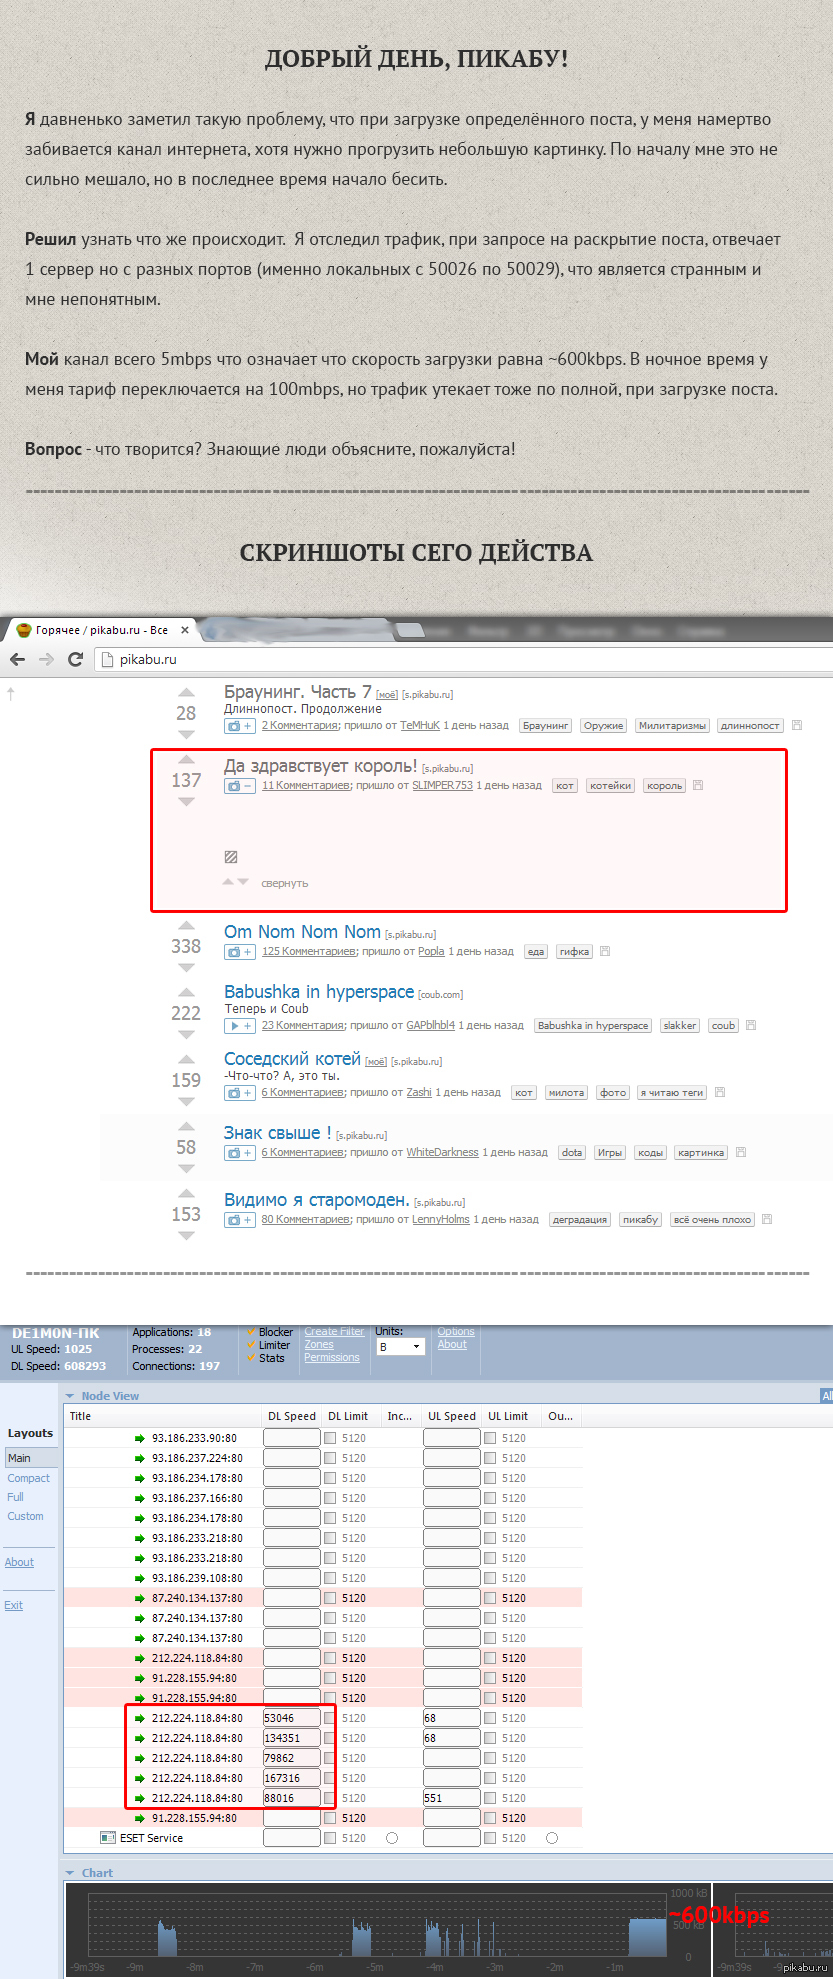The height and width of the screenshot is (1979, 833).
Task: Click the 'Create Filter' link
Action: click(x=334, y=1332)
